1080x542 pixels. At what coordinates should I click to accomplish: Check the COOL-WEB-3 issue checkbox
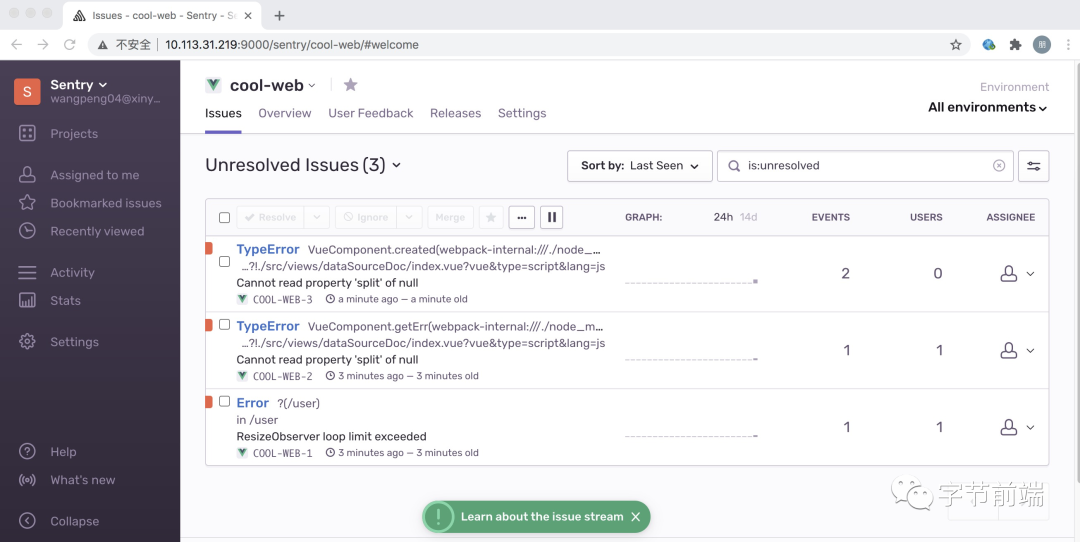click(x=224, y=262)
